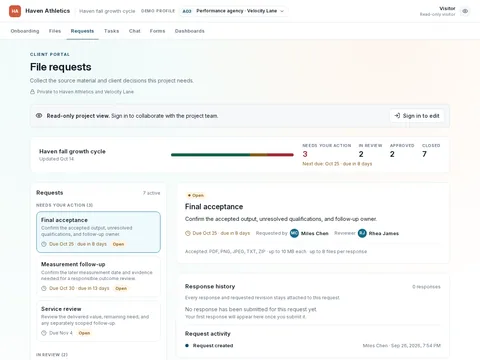Screen dimensions: 480x360
Task: Click the 7 active label in Requests panel
Action: pos(152,193)
